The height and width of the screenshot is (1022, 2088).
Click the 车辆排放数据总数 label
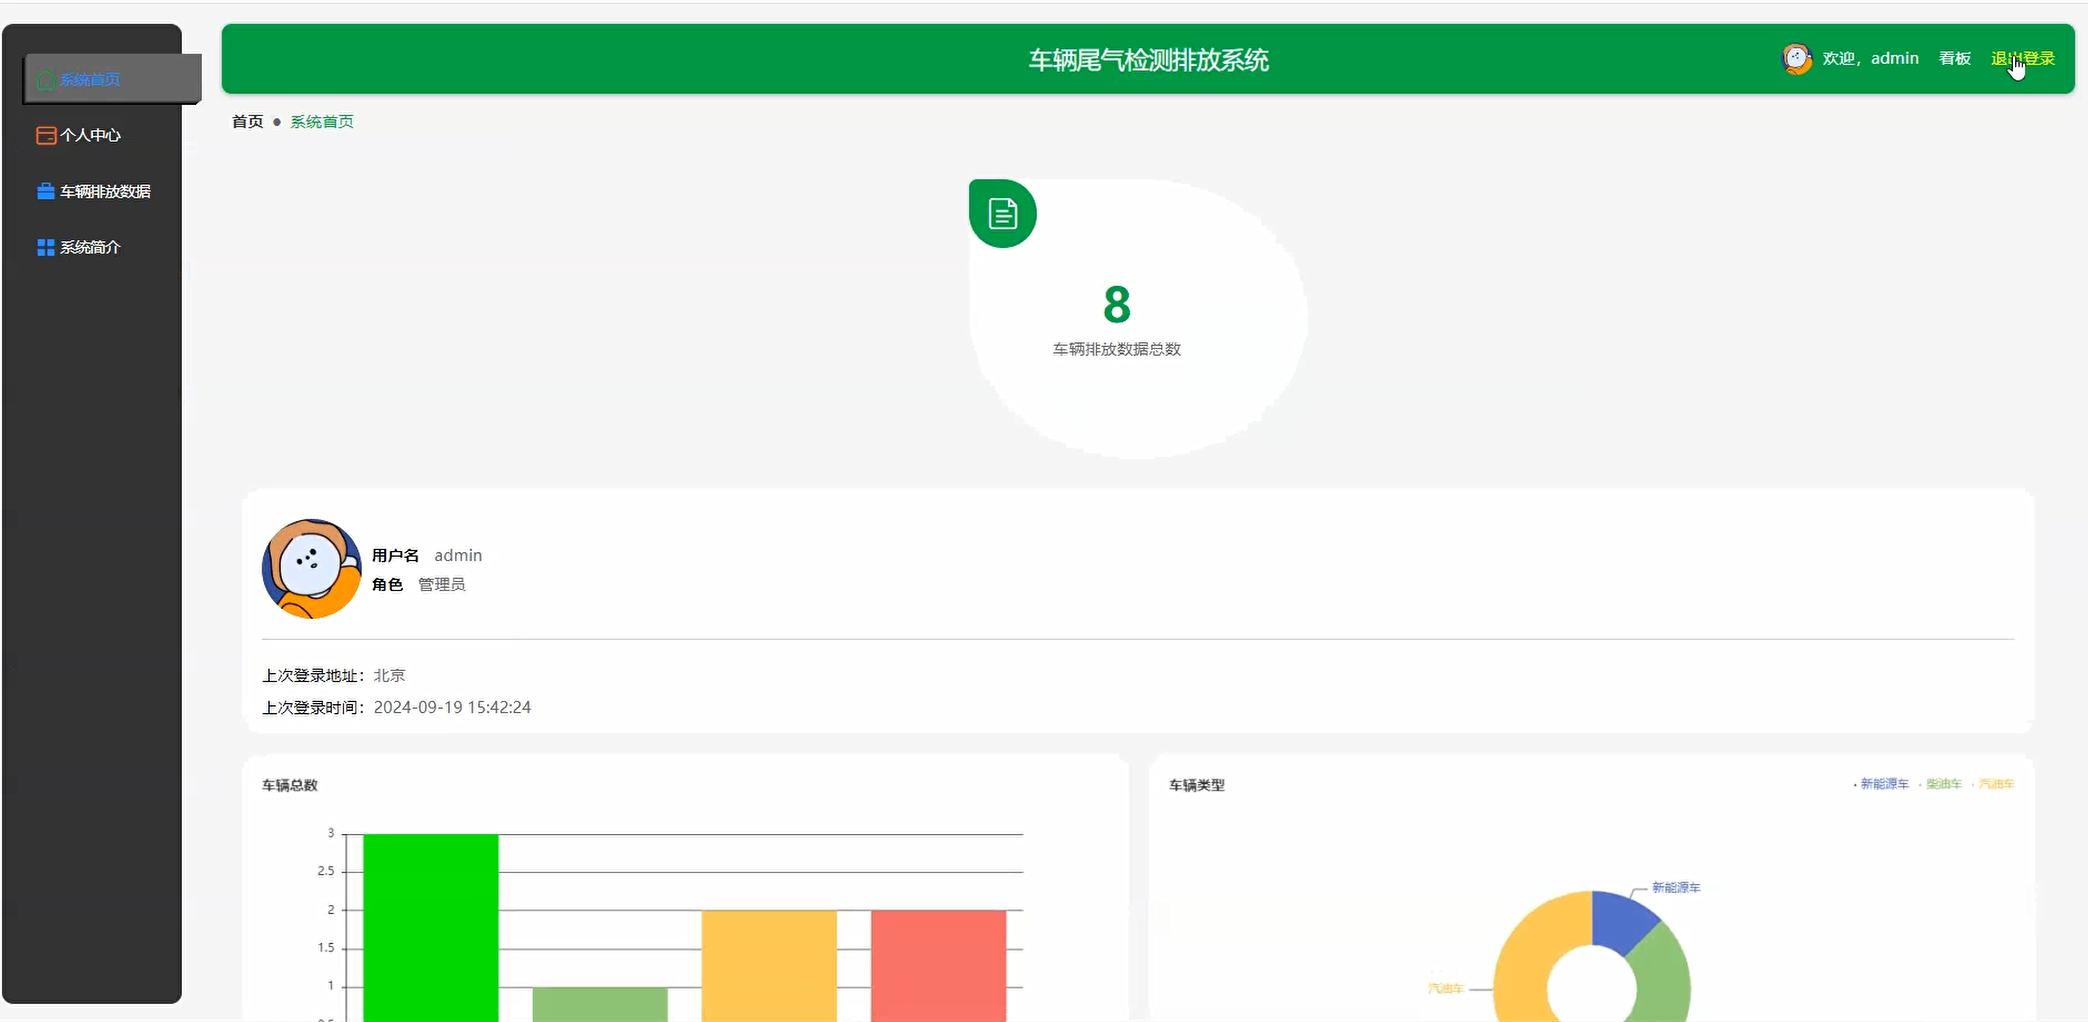click(x=1117, y=349)
